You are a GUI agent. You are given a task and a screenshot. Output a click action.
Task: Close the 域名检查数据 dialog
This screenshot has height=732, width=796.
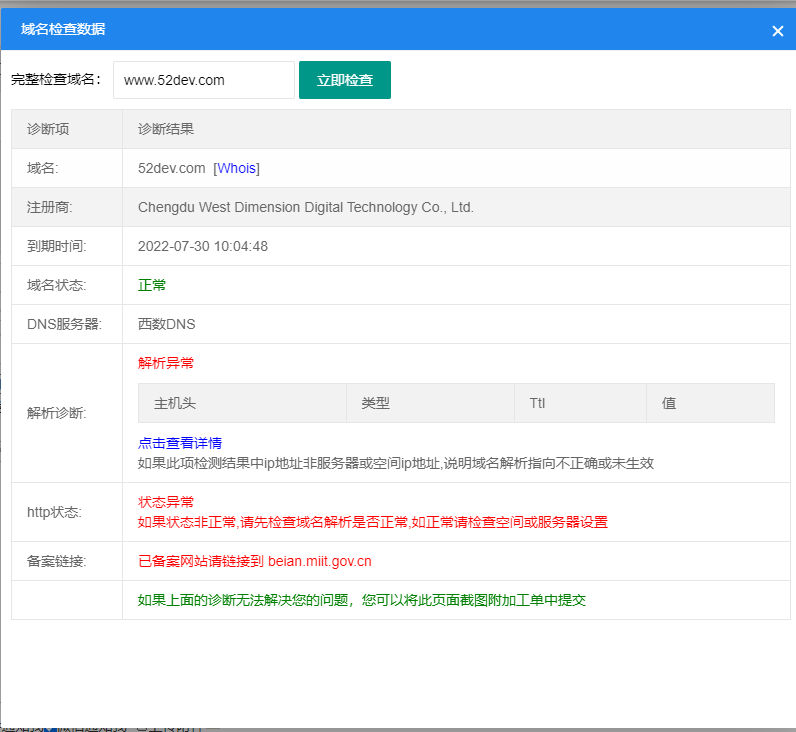pos(777,31)
